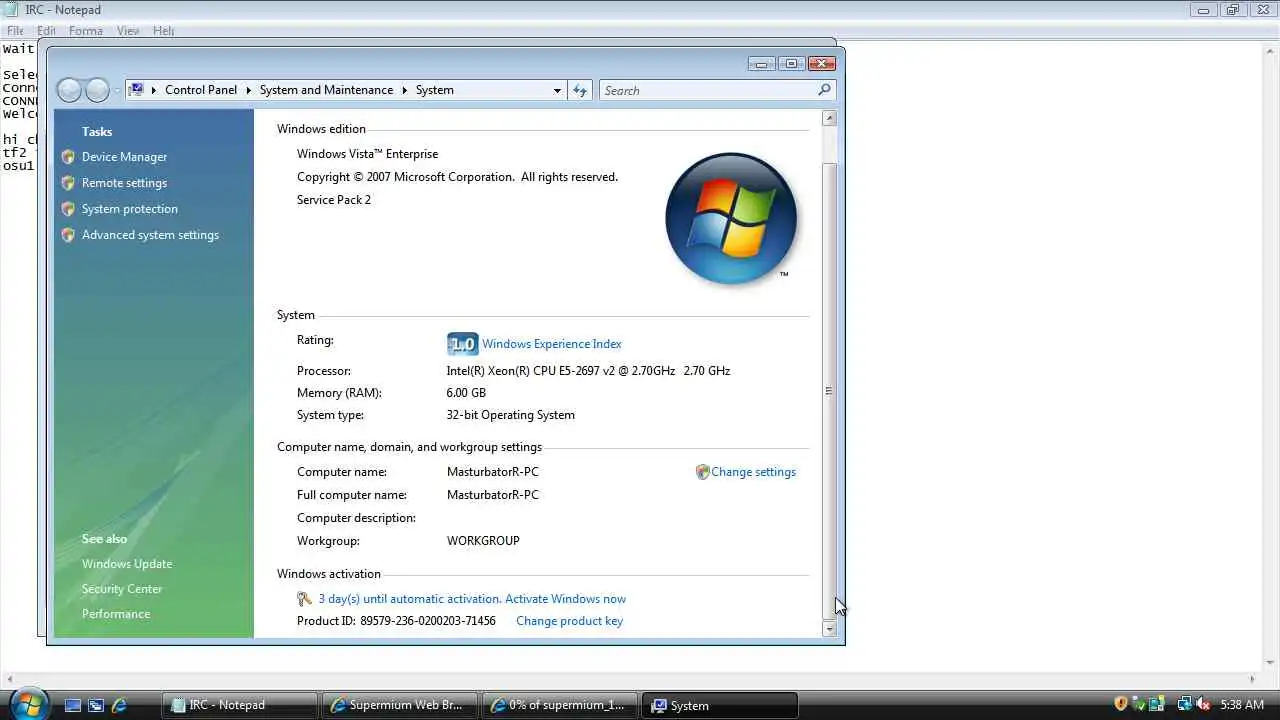Open the Device Manager task link
This screenshot has width=1280, height=720.
point(124,157)
